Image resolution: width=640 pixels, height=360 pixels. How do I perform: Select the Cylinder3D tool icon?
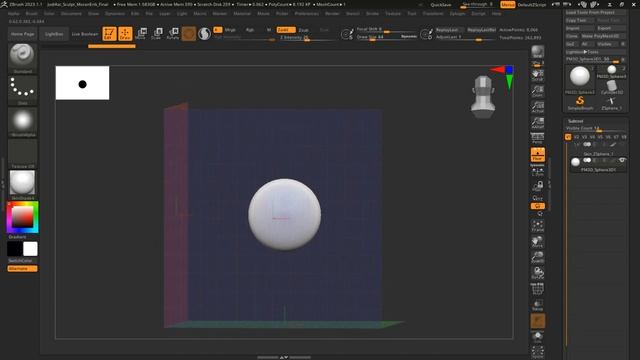(611, 87)
